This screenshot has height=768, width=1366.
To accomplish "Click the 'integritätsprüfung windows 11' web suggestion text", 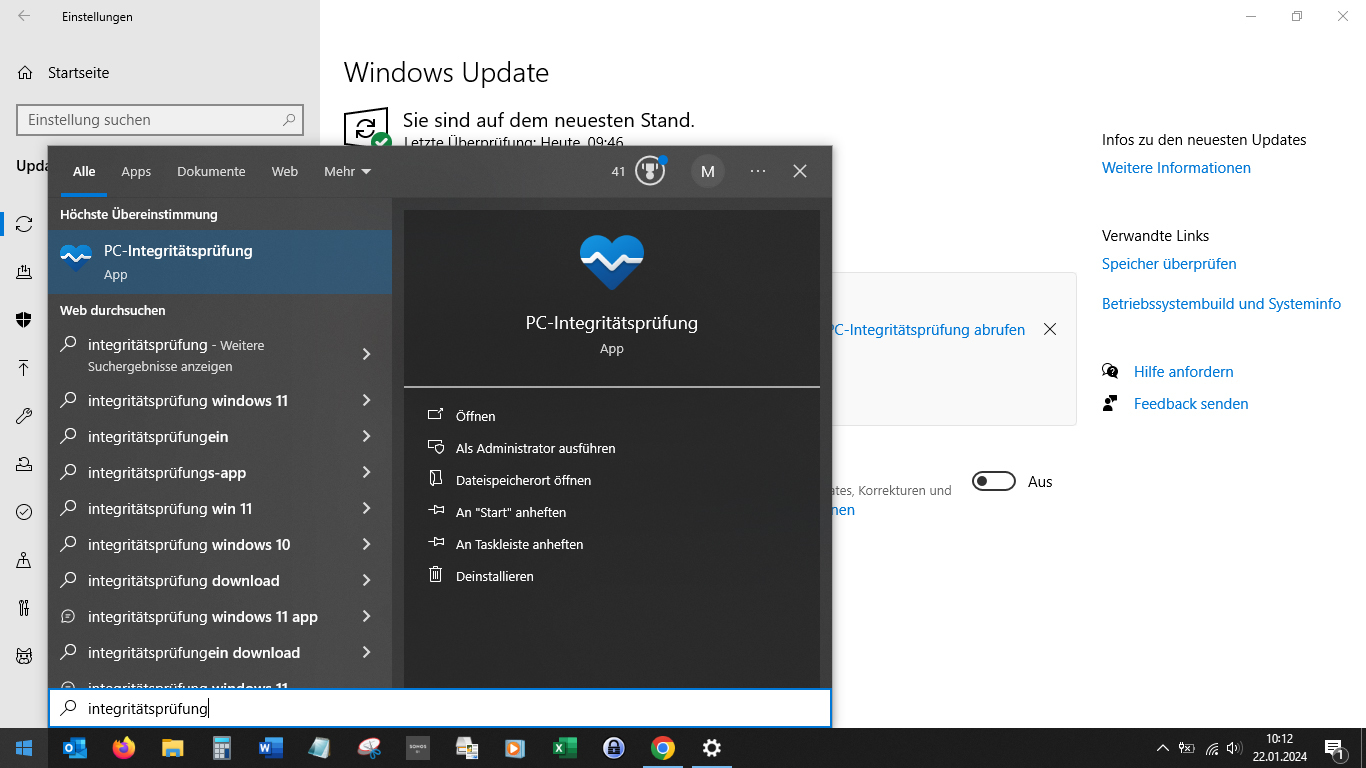I will (x=188, y=400).
